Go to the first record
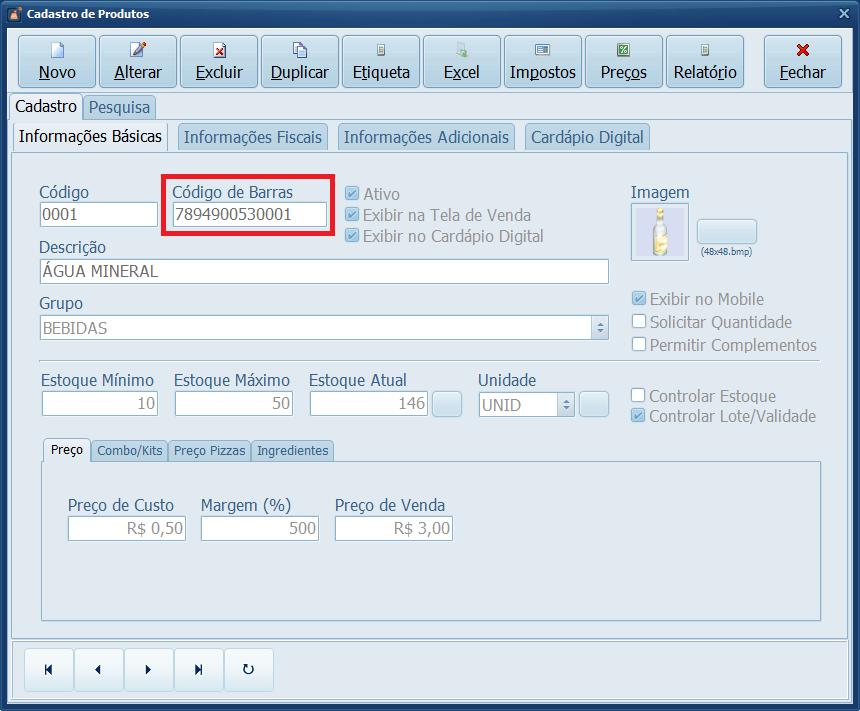Screen dimensions: 860x711 click(48, 670)
